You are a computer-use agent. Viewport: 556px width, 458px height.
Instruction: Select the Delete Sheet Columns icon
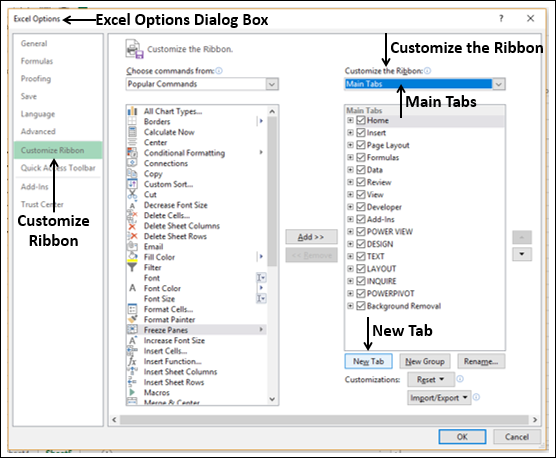tap(132, 226)
